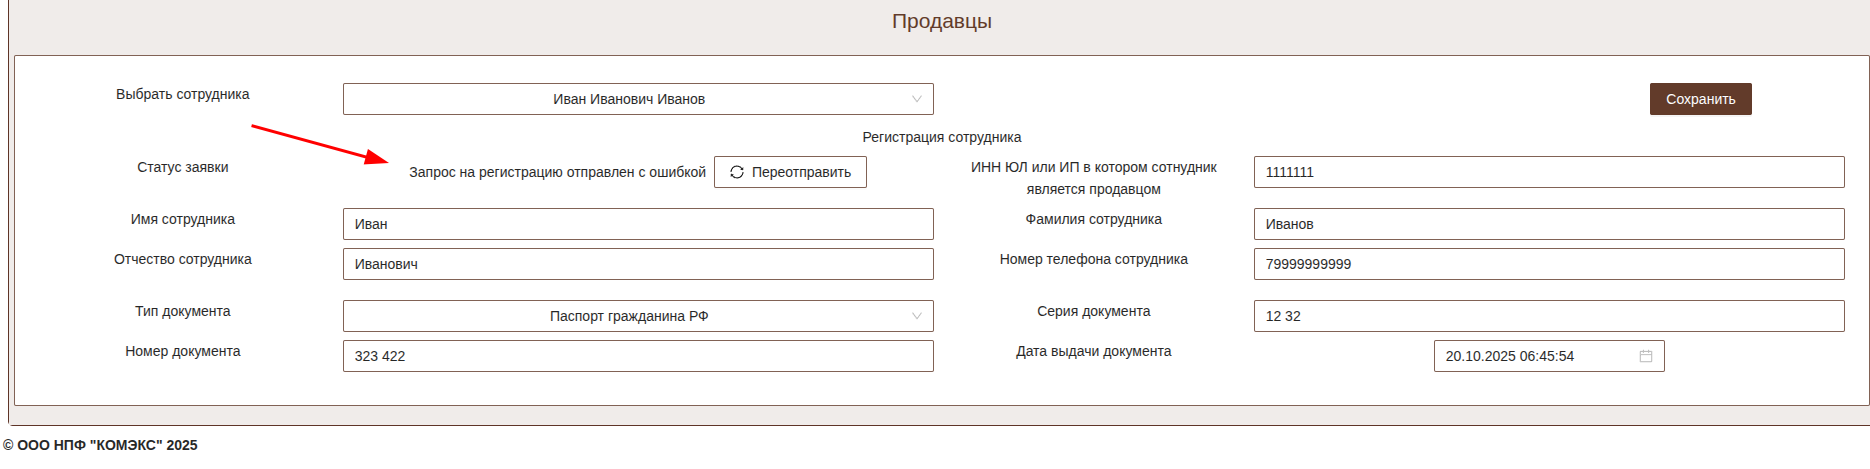Open the Выбрать сотрудника dropdown
1870x469 pixels.
pos(637,99)
